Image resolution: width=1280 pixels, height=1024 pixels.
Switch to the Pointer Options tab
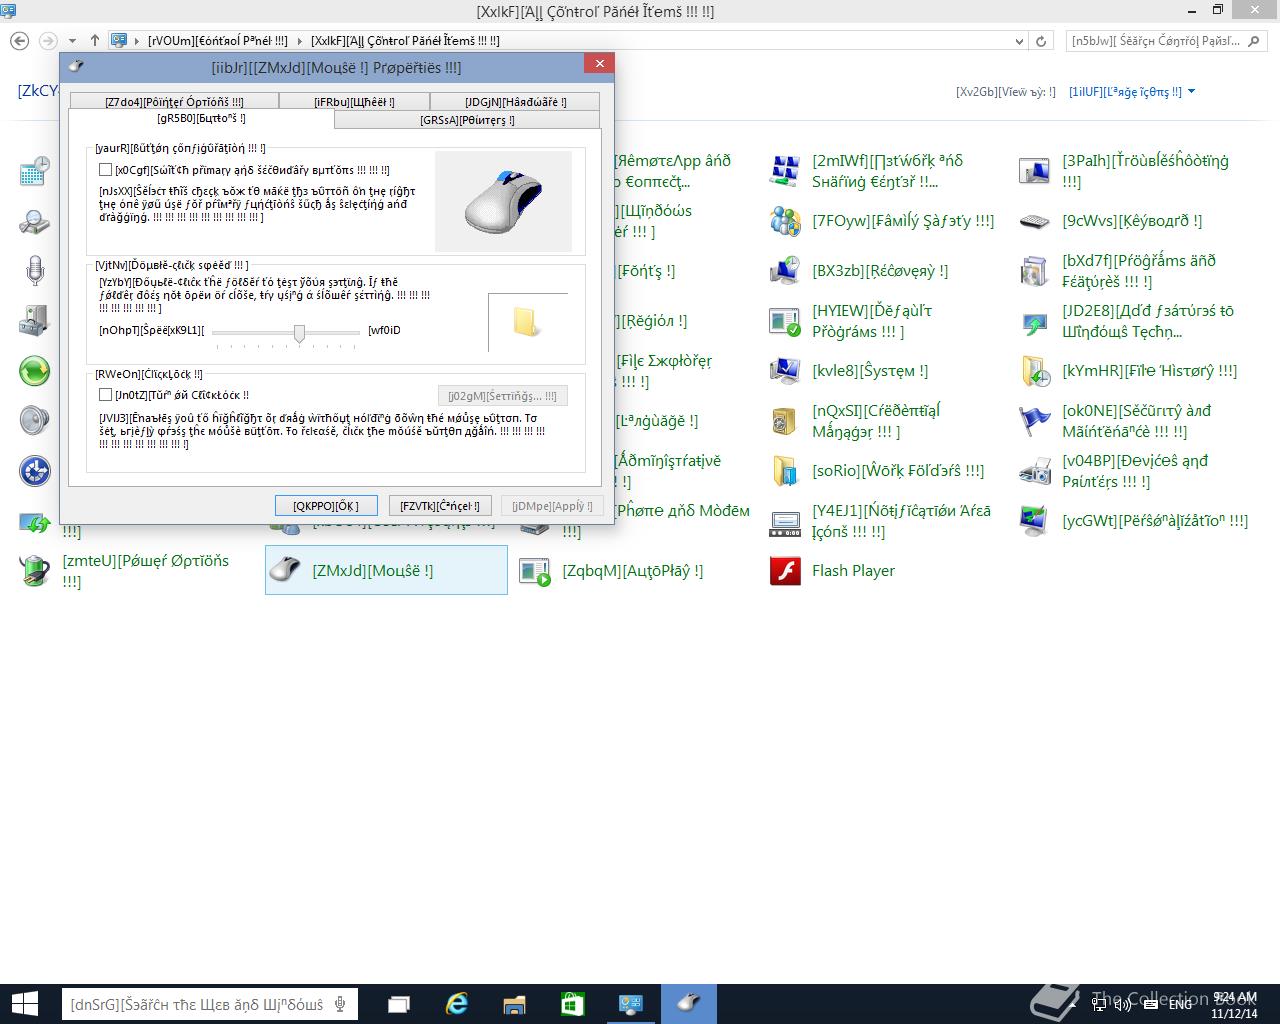pyautogui.click(x=174, y=102)
